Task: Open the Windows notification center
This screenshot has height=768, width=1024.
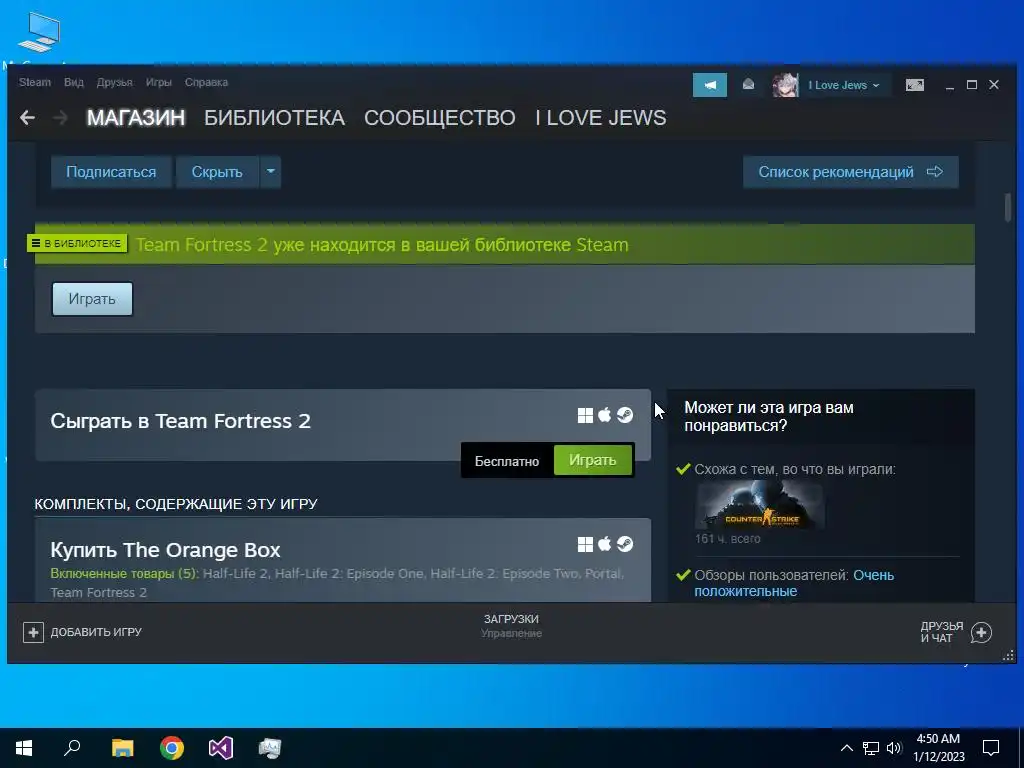Action: coord(991,748)
